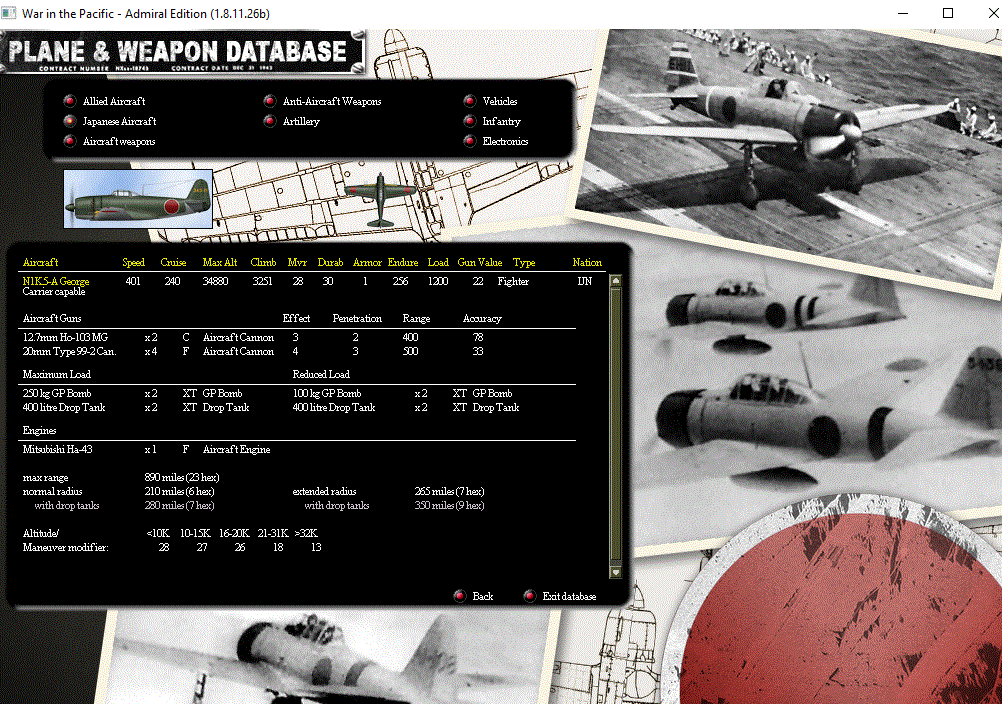The height and width of the screenshot is (704, 1002).
Task: Click the Engines section heading
Action: [39, 431]
